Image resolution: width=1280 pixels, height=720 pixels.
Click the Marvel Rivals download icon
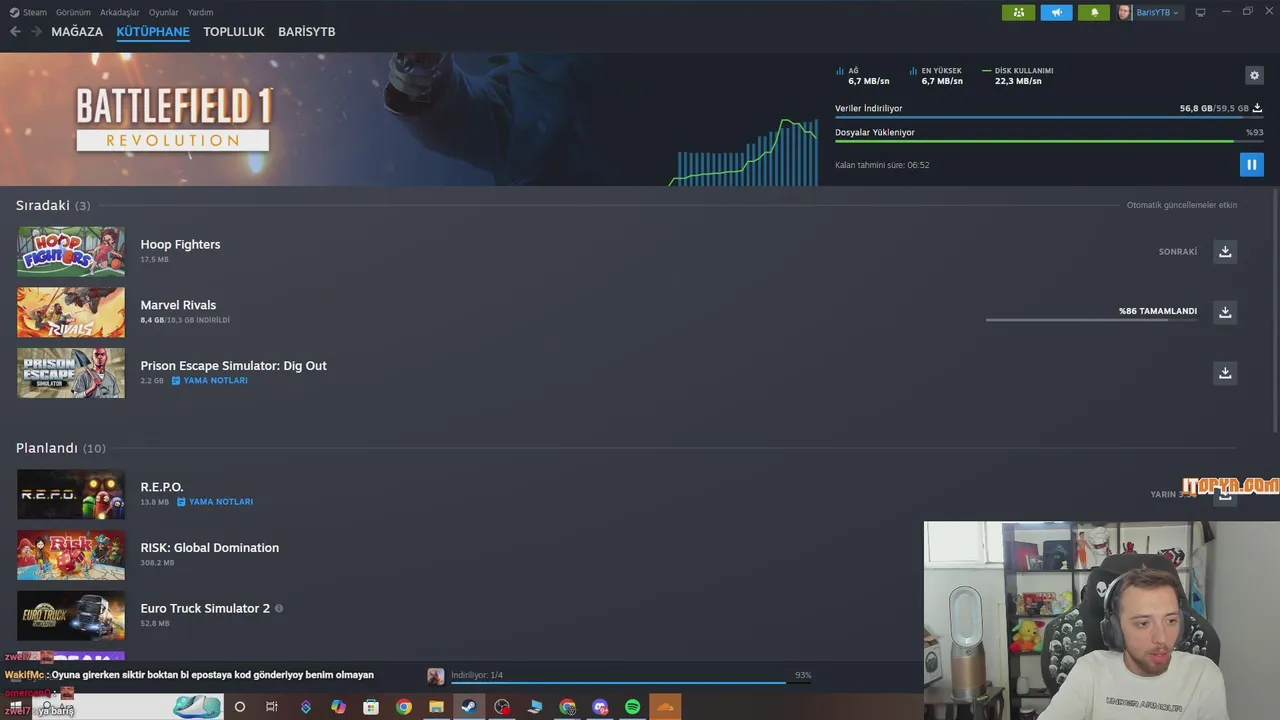click(1225, 312)
